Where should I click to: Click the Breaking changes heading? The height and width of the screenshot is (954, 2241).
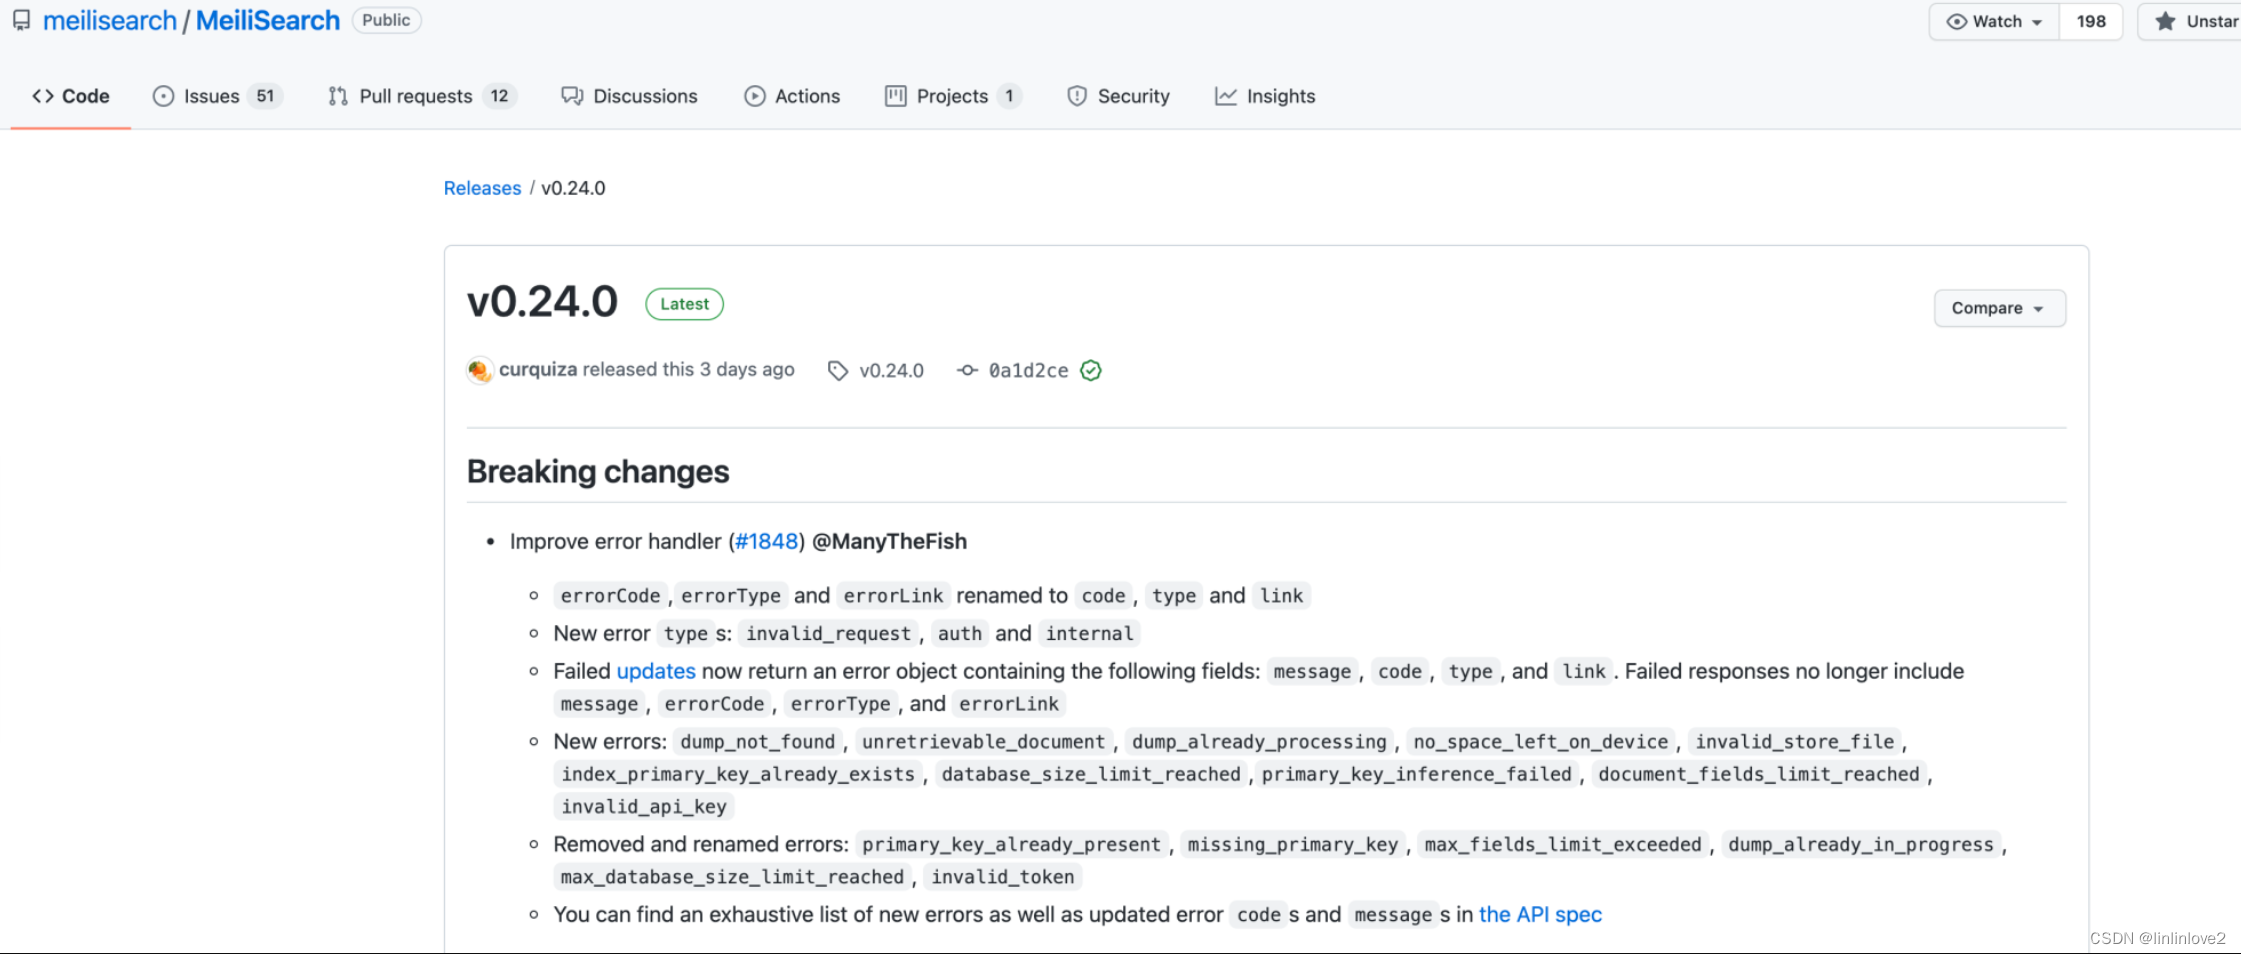coord(598,472)
